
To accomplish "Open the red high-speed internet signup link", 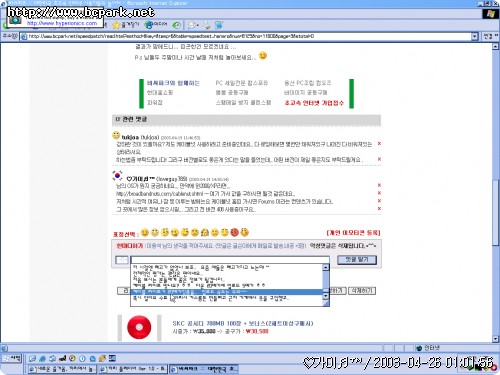I will (x=314, y=103).
